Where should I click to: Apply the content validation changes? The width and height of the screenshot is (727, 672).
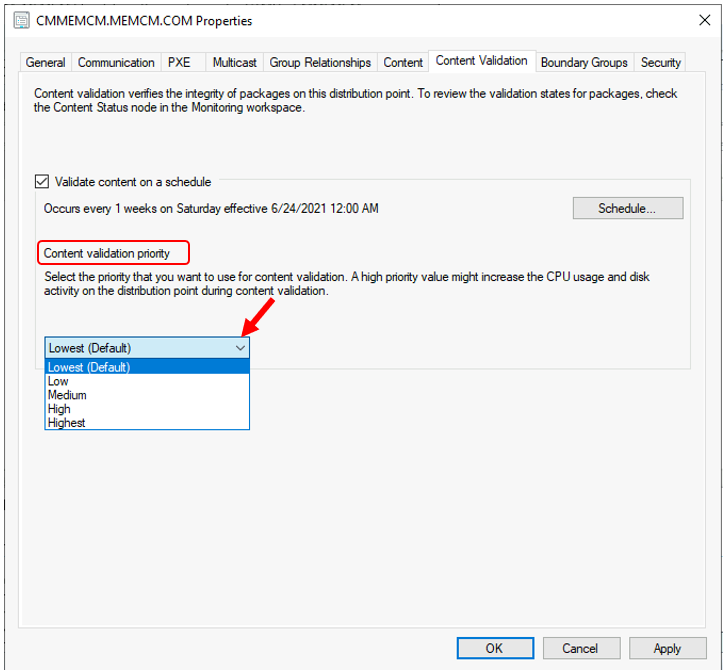click(x=667, y=648)
